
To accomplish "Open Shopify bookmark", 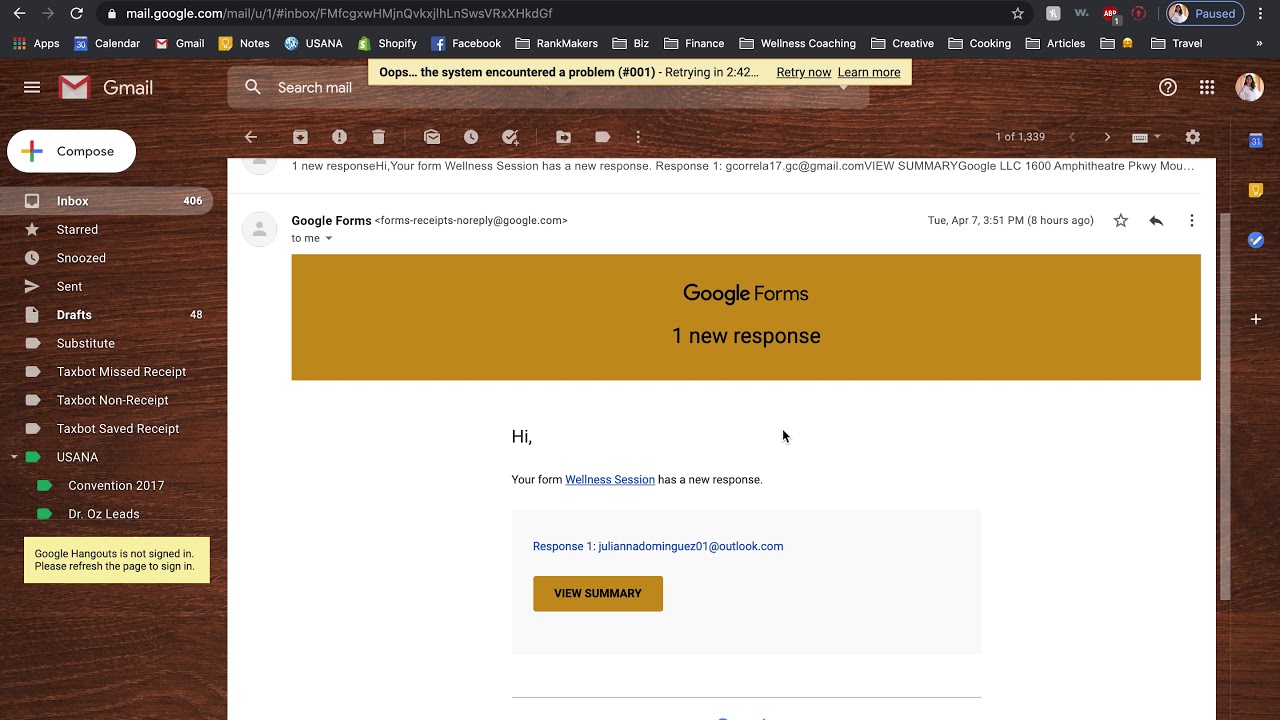I will (x=386, y=43).
